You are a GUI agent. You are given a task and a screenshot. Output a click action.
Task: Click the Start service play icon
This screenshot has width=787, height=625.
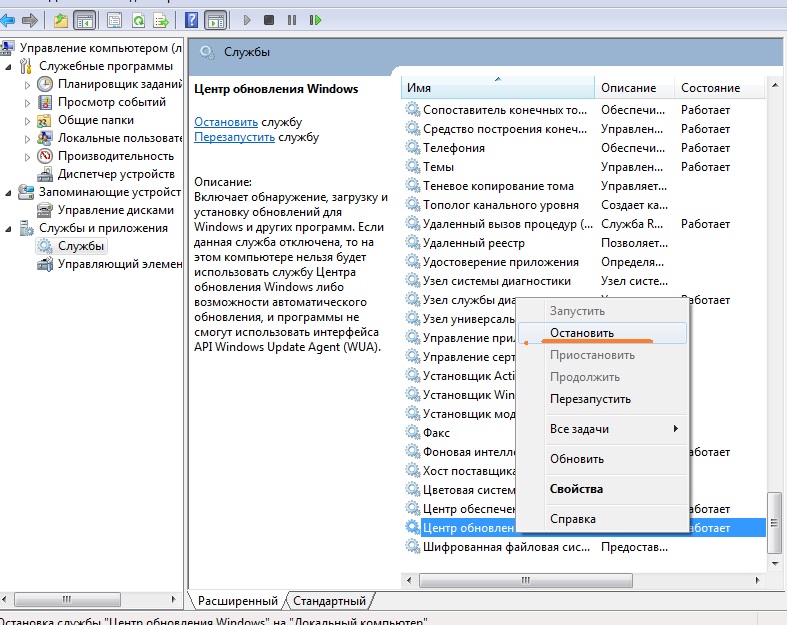click(246, 20)
